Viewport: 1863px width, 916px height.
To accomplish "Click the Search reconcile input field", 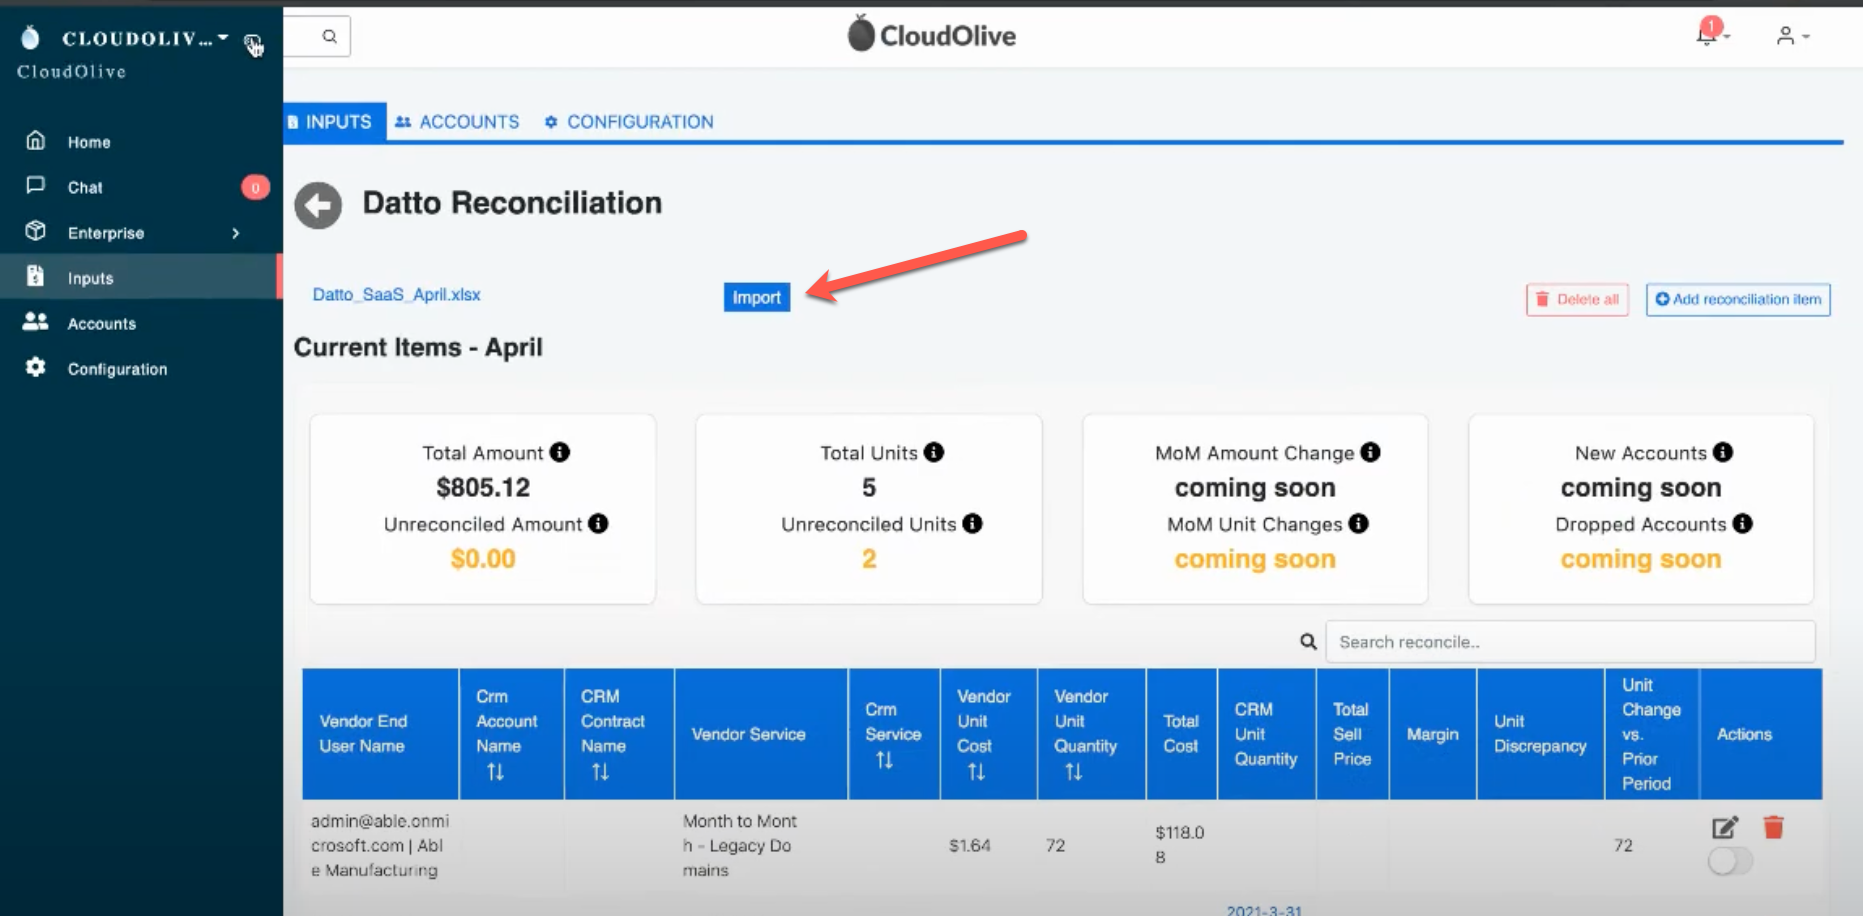I will point(1570,641).
